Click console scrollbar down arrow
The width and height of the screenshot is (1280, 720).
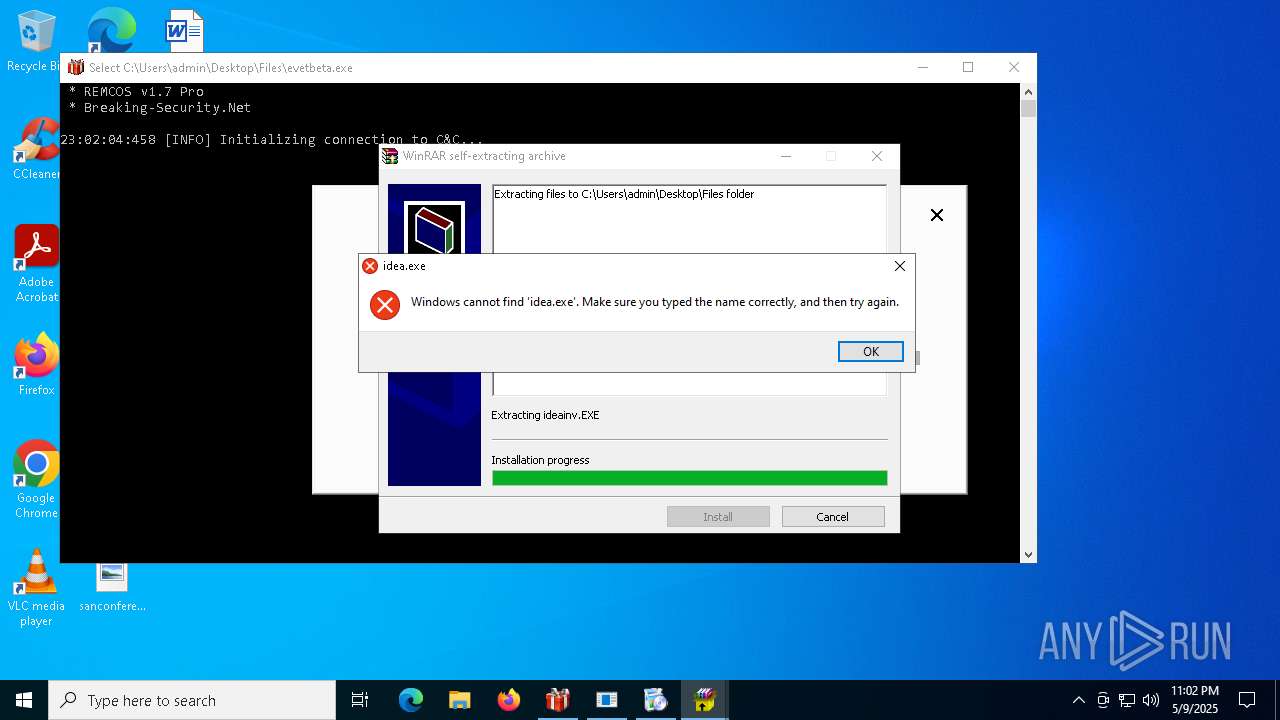point(1028,554)
